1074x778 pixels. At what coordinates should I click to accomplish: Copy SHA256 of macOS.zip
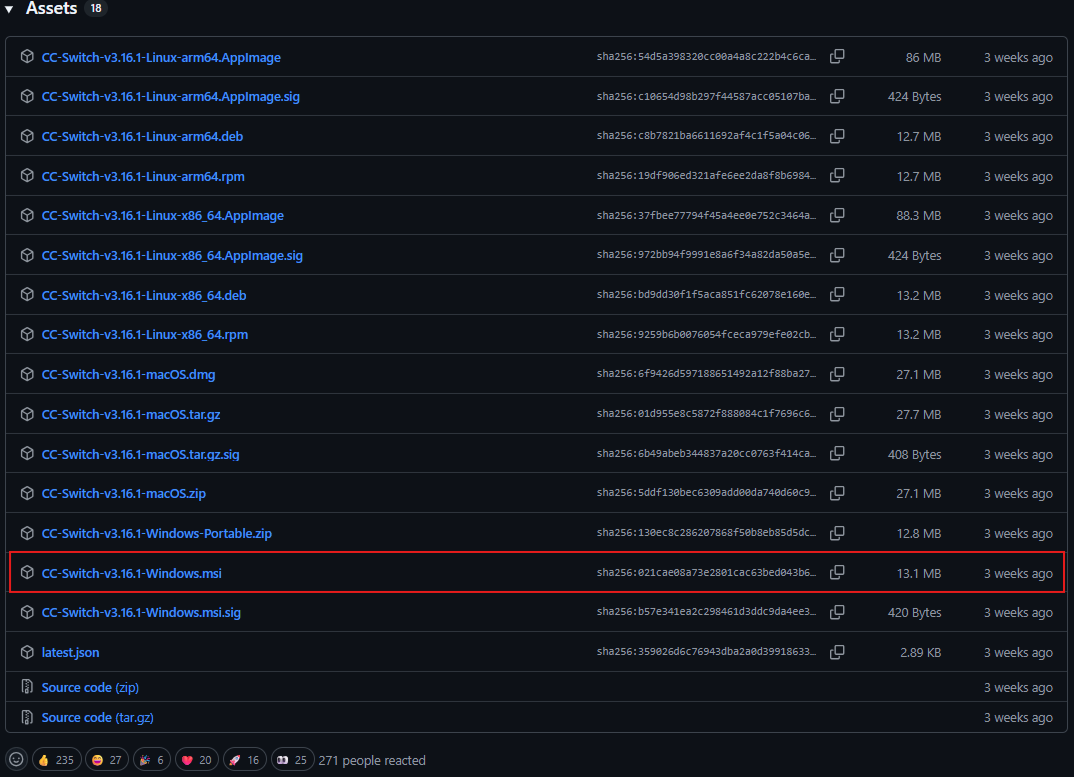pyautogui.click(x=837, y=493)
